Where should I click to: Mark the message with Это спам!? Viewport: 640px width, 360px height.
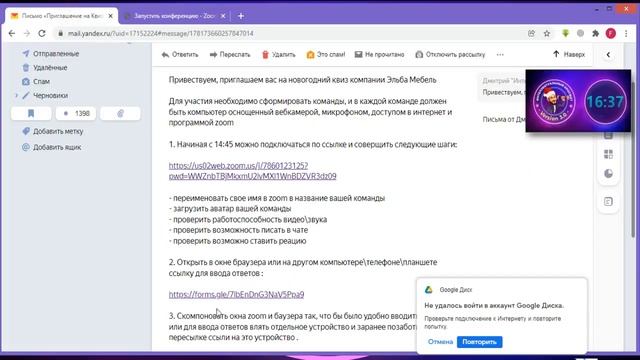pyautogui.click(x=326, y=54)
